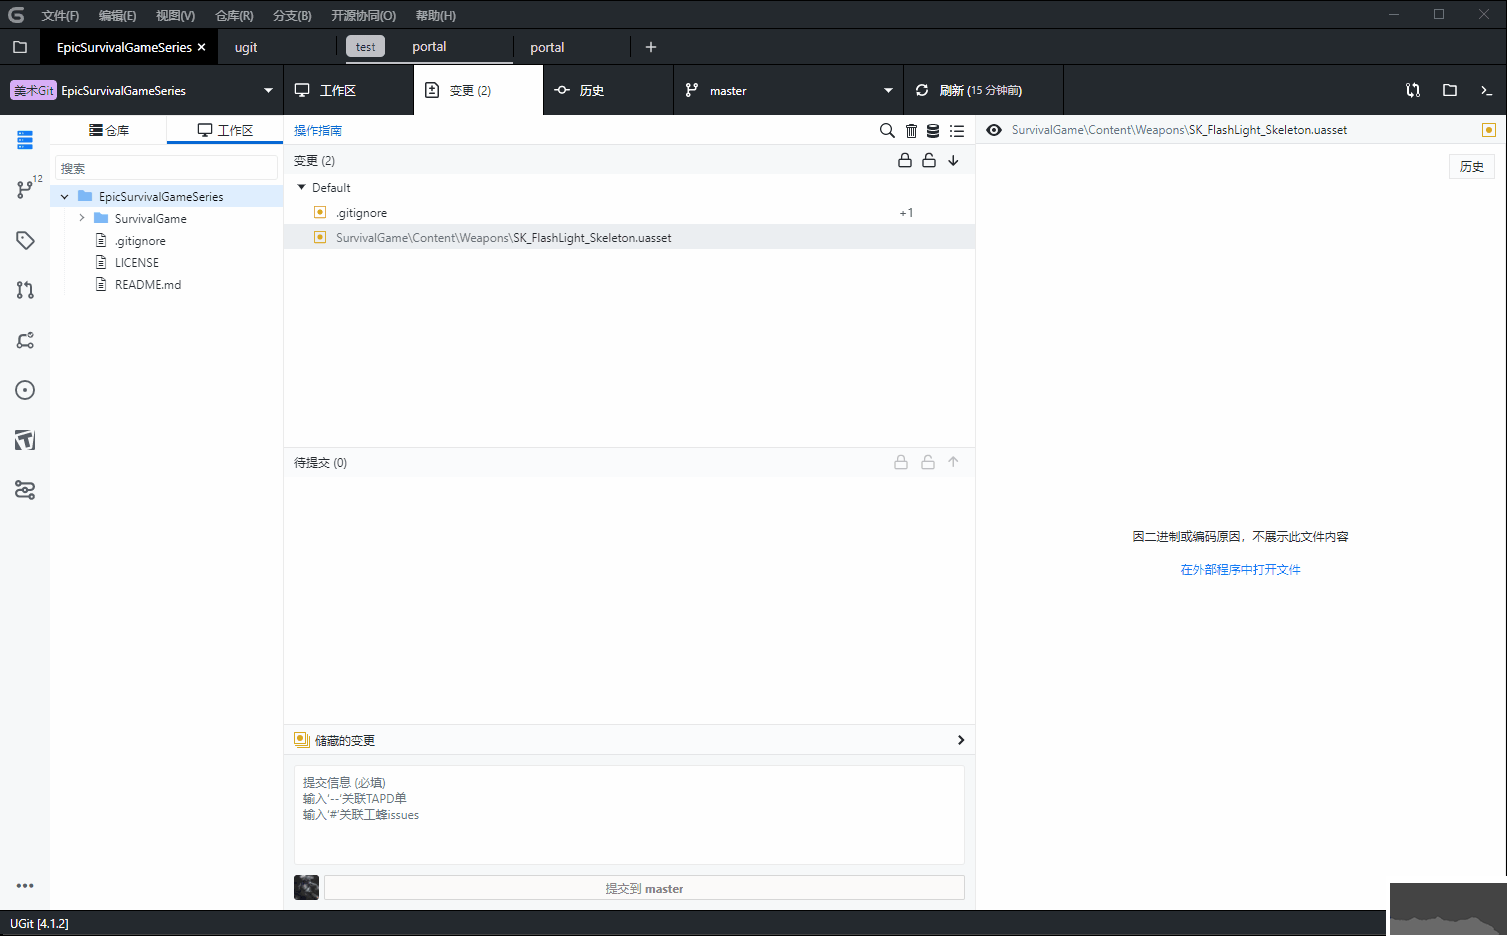Image resolution: width=1507 pixels, height=936 pixels.
Task: Switch changes list view mode icon
Action: tap(957, 131)
